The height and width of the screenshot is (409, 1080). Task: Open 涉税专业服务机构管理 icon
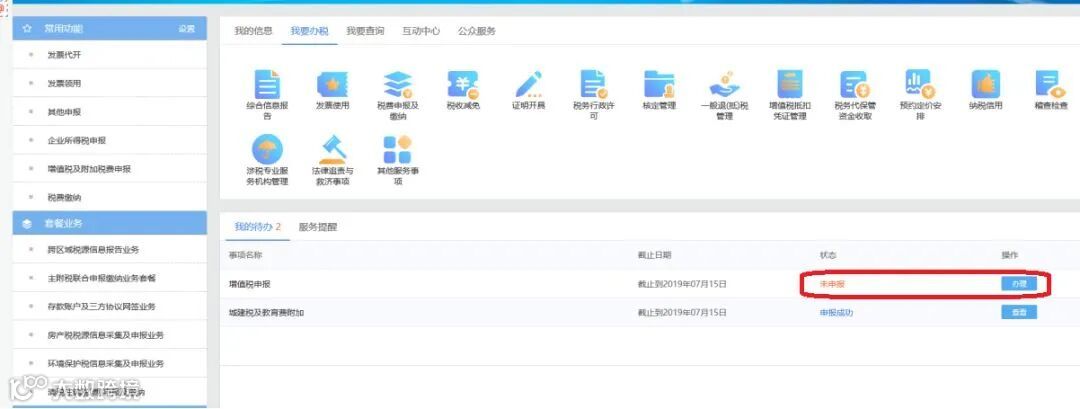coord(267,149)
